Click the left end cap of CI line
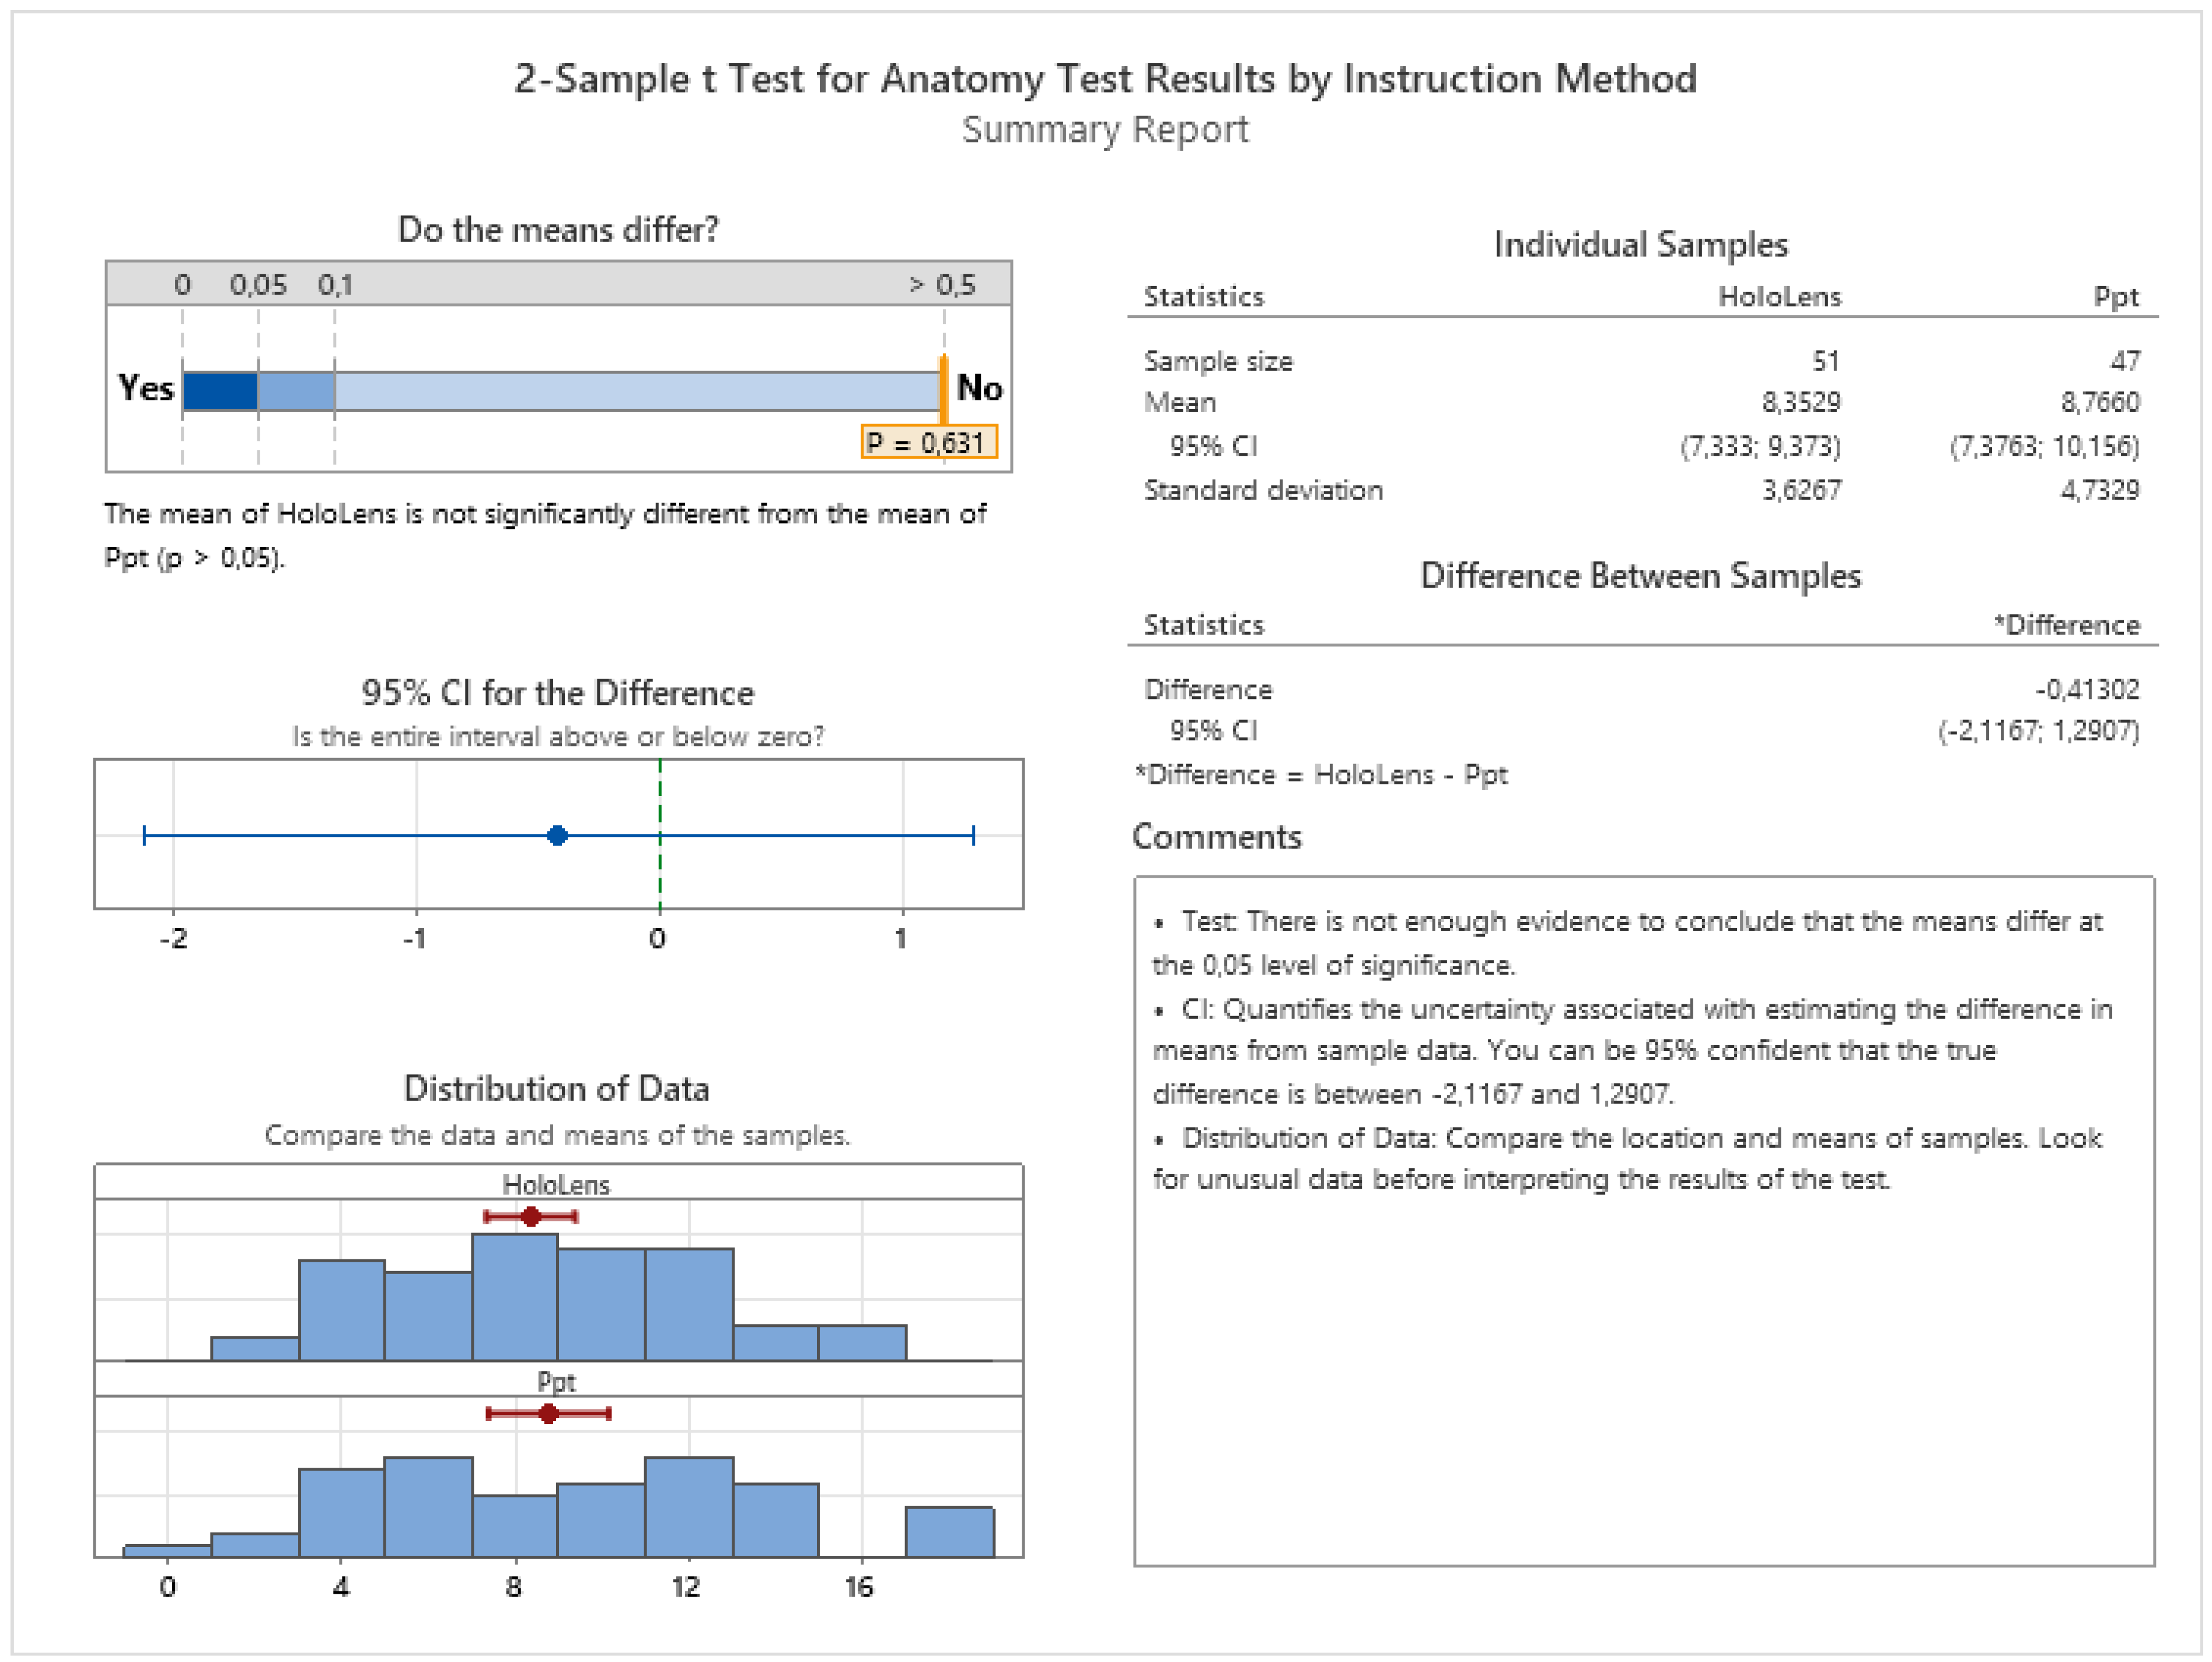 [145, 835]
